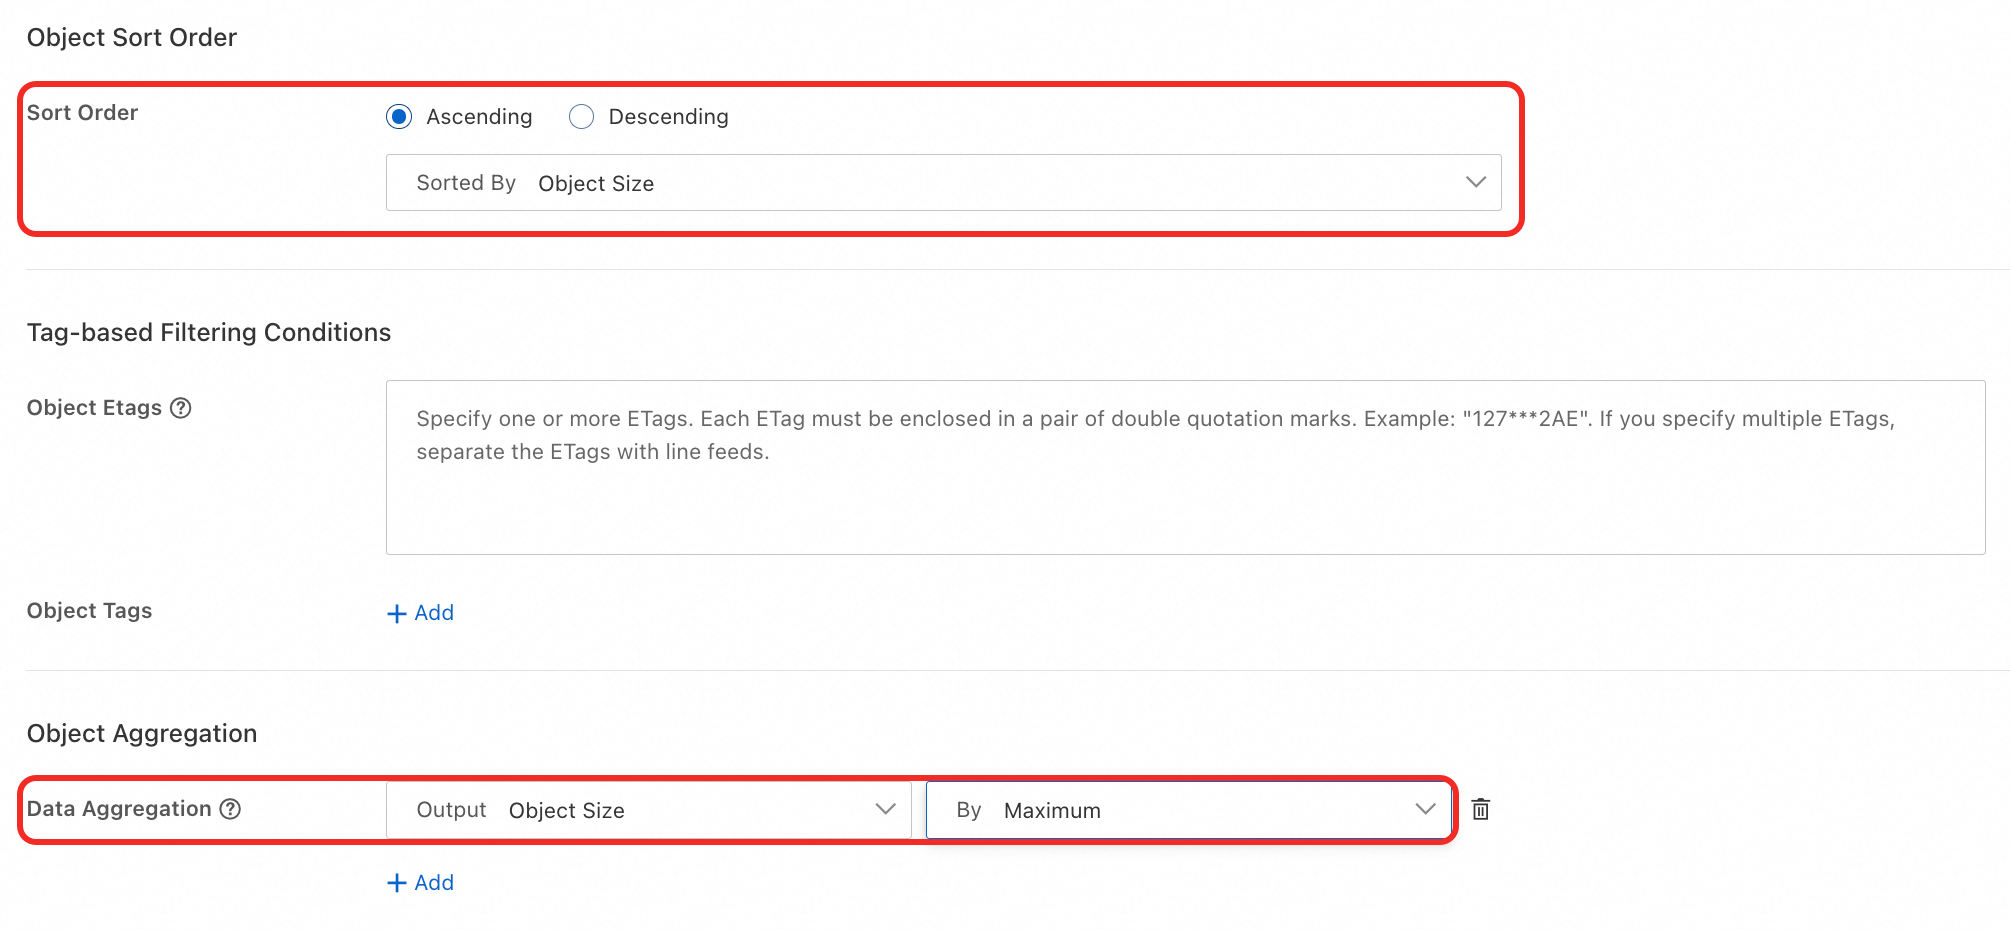Open the Sorted By Object Size dropdown
The height and width of the screenshot is (930, 2010).
click(x=943, y=183)
